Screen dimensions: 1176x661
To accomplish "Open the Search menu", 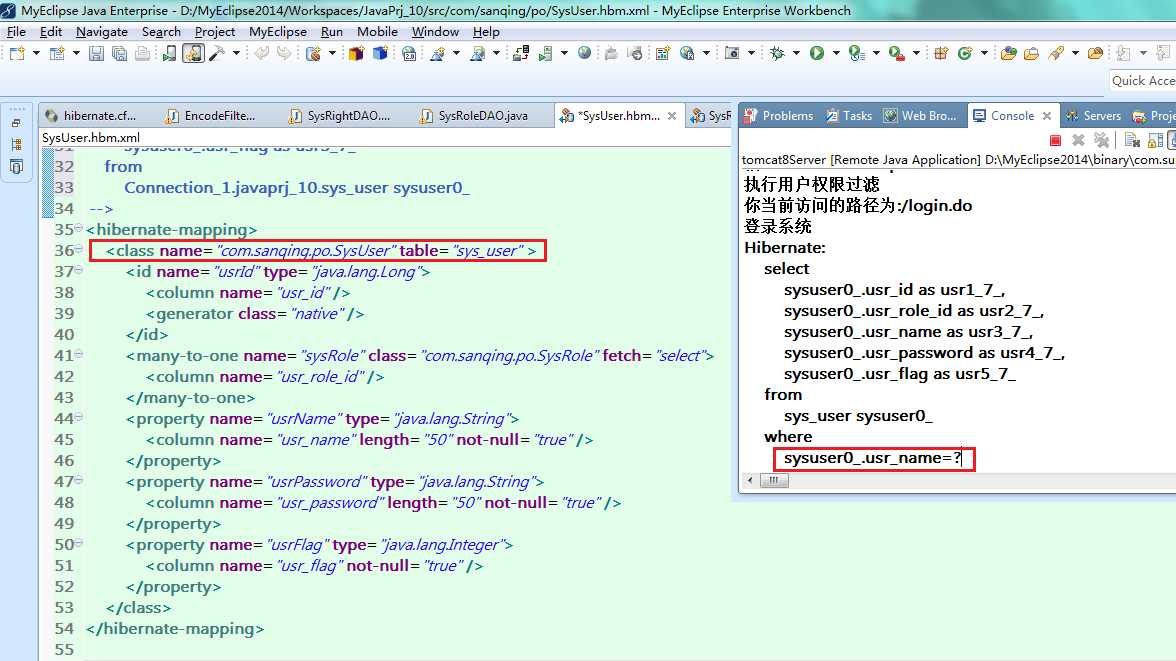I will click(161, 32).
